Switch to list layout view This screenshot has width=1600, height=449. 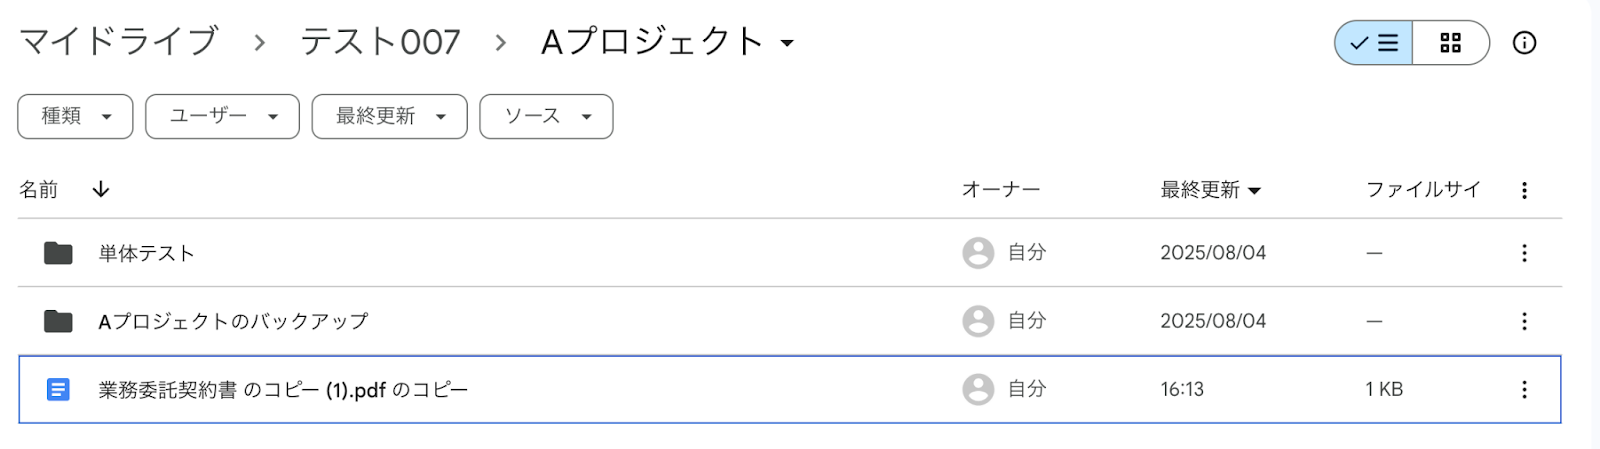(1374, 43)
